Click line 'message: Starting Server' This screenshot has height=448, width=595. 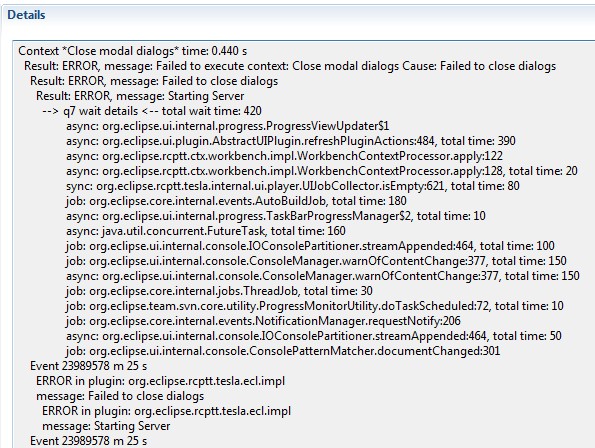106,426
